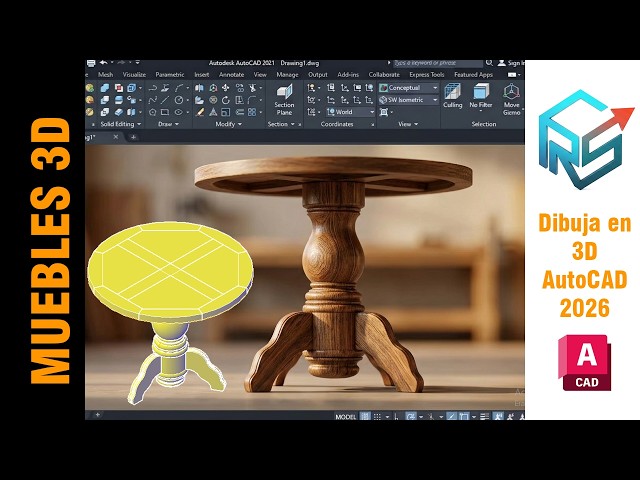Viewport: 640px width, 480px height.
Task: Click the search magnifier icon
Action: coord(489,63)
